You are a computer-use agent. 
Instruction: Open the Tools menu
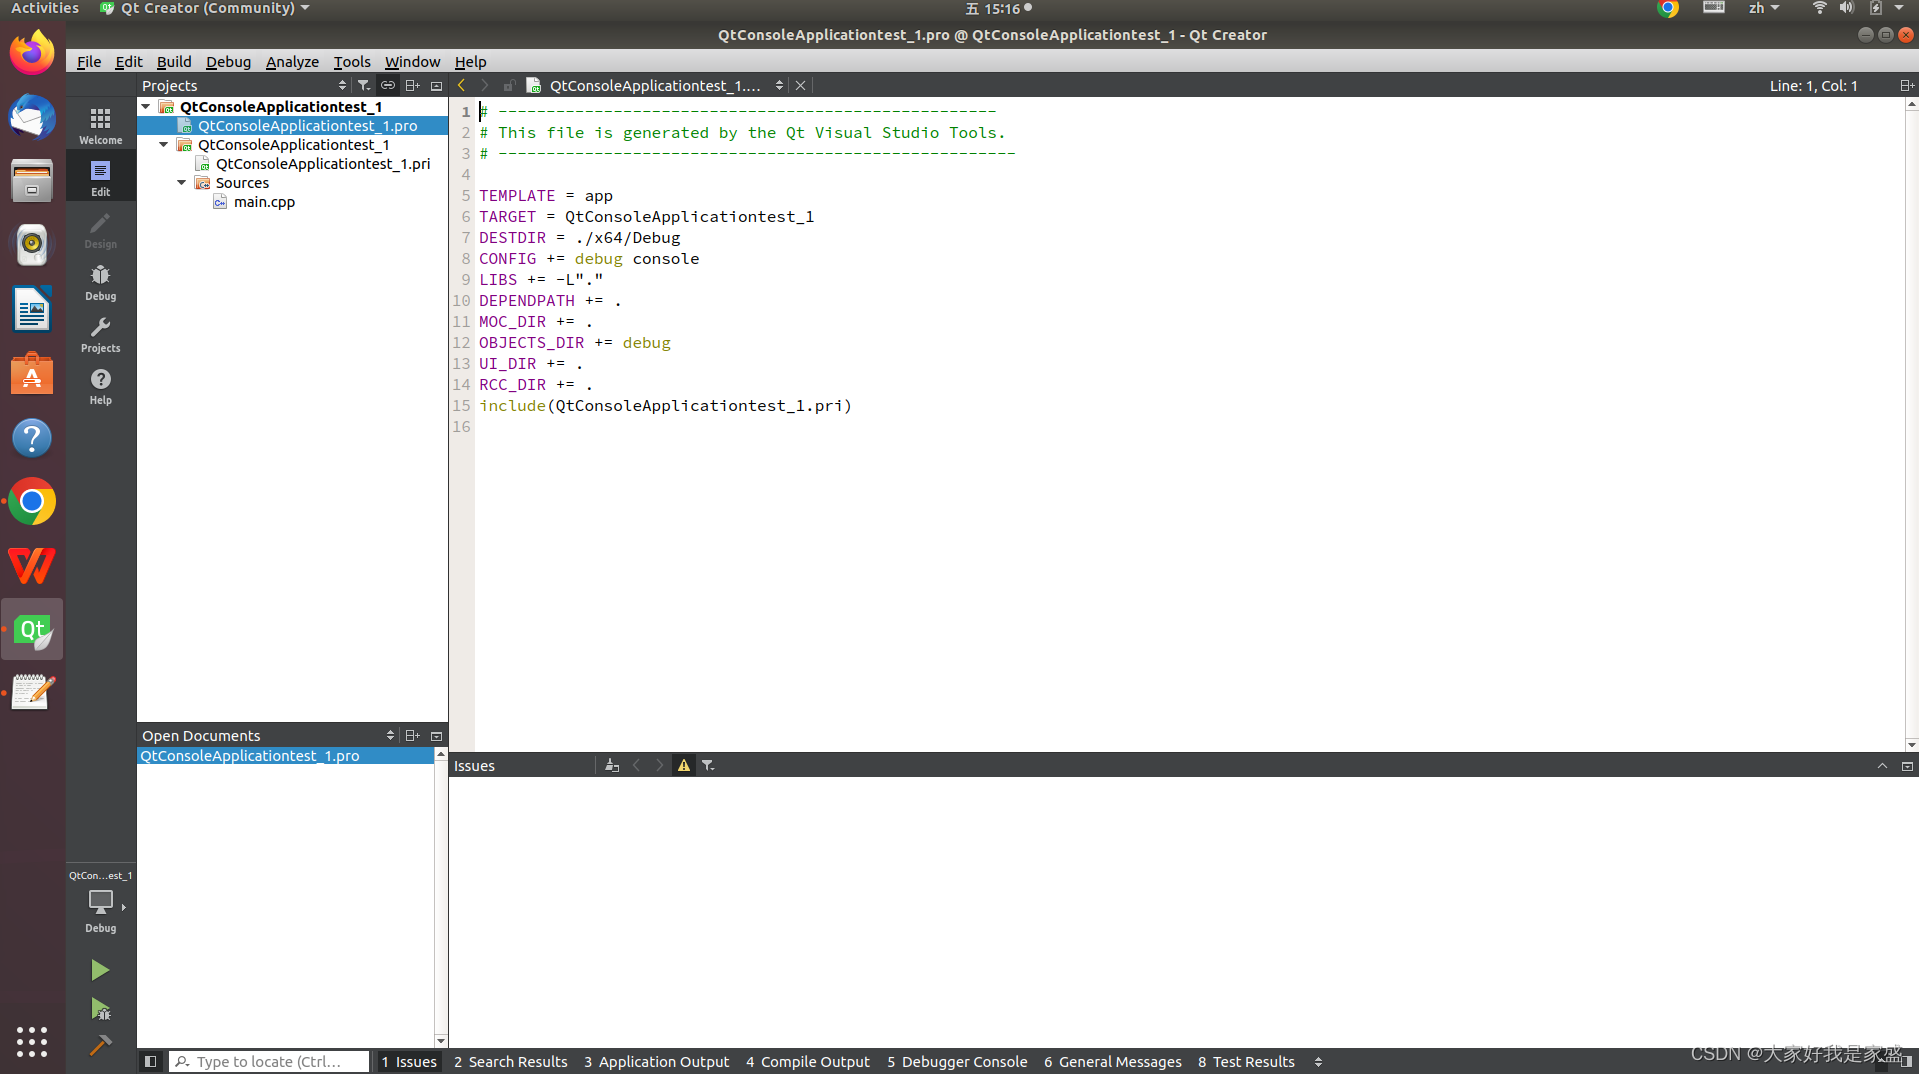[x=352, y=62]
